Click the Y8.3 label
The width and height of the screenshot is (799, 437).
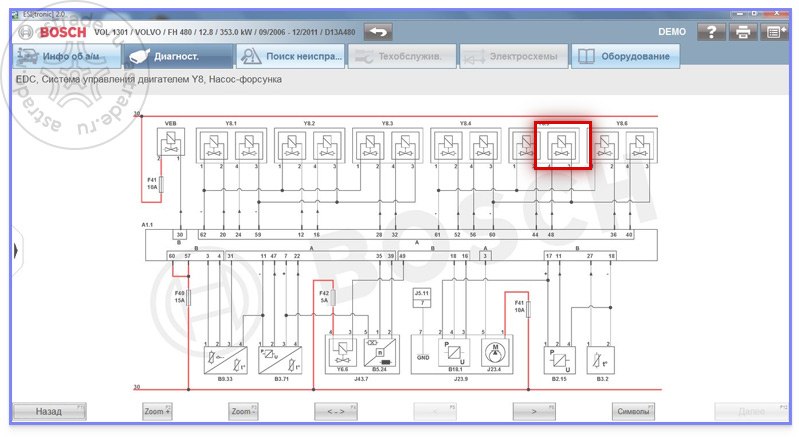387,123
